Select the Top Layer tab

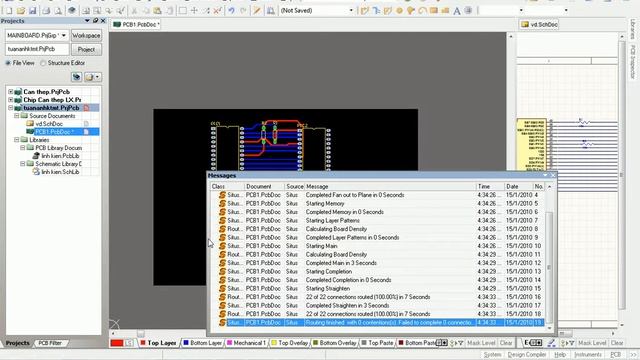click(x=158, y=343)
